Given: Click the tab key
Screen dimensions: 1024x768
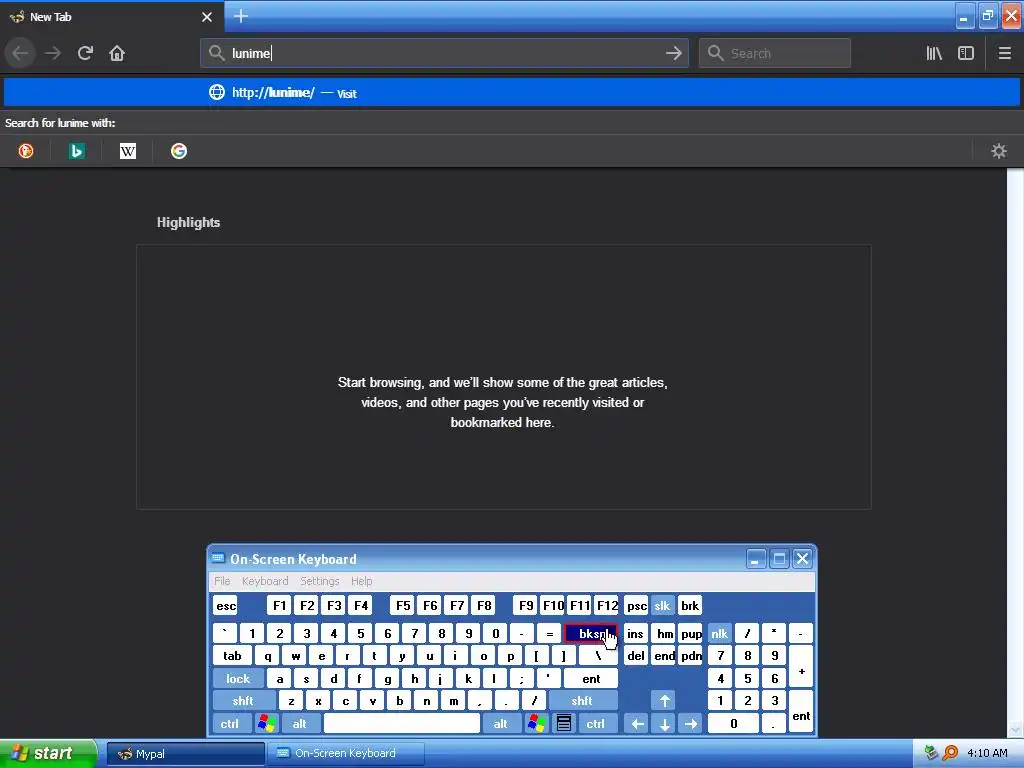Looking at the screenshot, I should [x=232, y=656].
